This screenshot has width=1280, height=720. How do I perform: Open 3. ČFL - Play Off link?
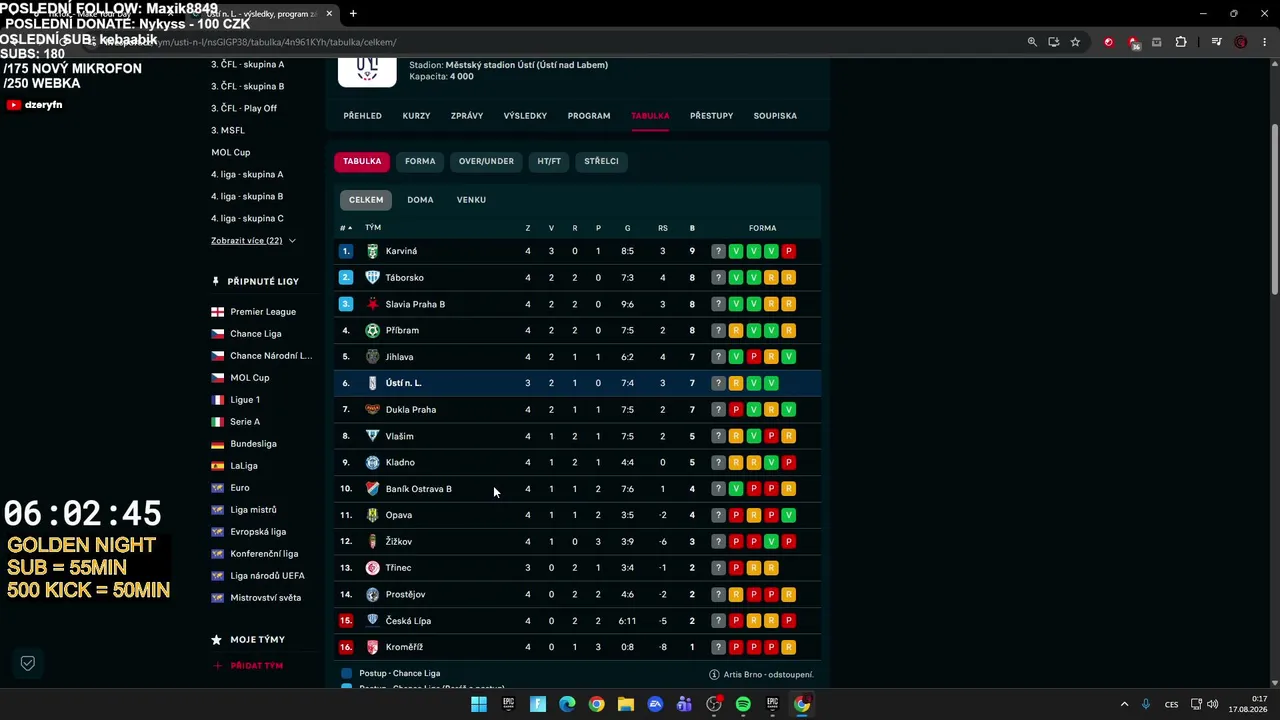244,108
